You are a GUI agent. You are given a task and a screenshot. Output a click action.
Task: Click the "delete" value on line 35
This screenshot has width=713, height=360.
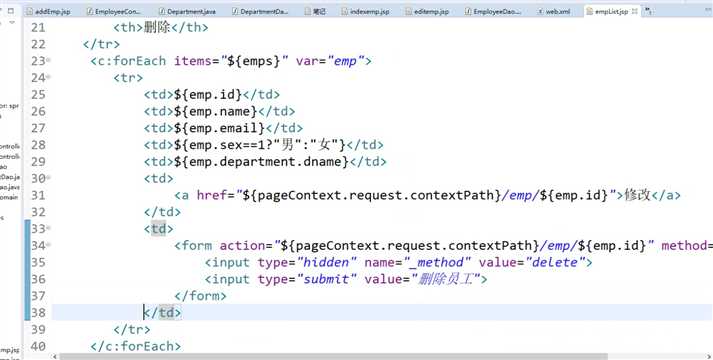click(x=555, y=262)
